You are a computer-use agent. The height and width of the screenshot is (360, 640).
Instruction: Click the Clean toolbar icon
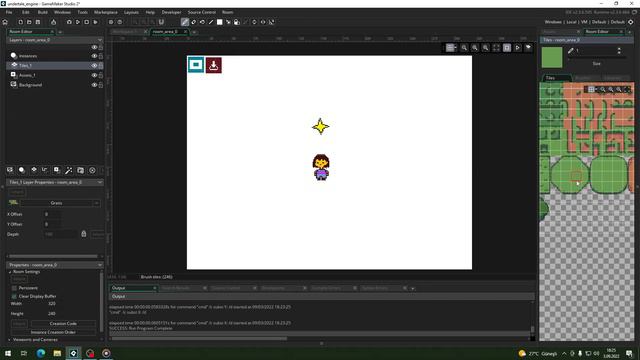click(96, 22)
